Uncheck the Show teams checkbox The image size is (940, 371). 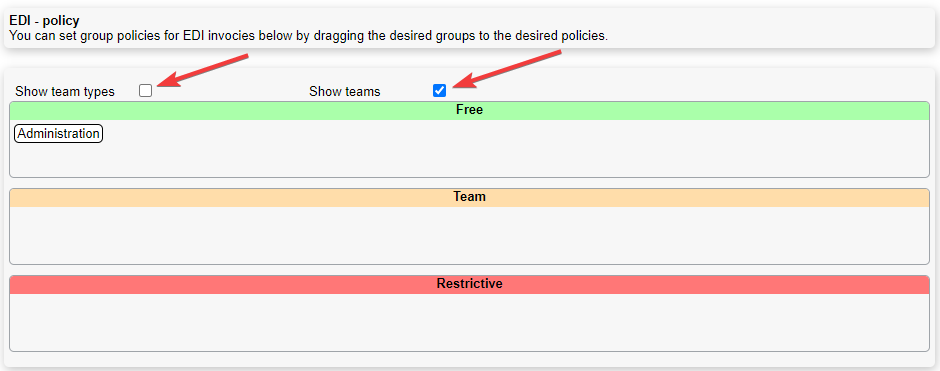click(x=439, y=91)
